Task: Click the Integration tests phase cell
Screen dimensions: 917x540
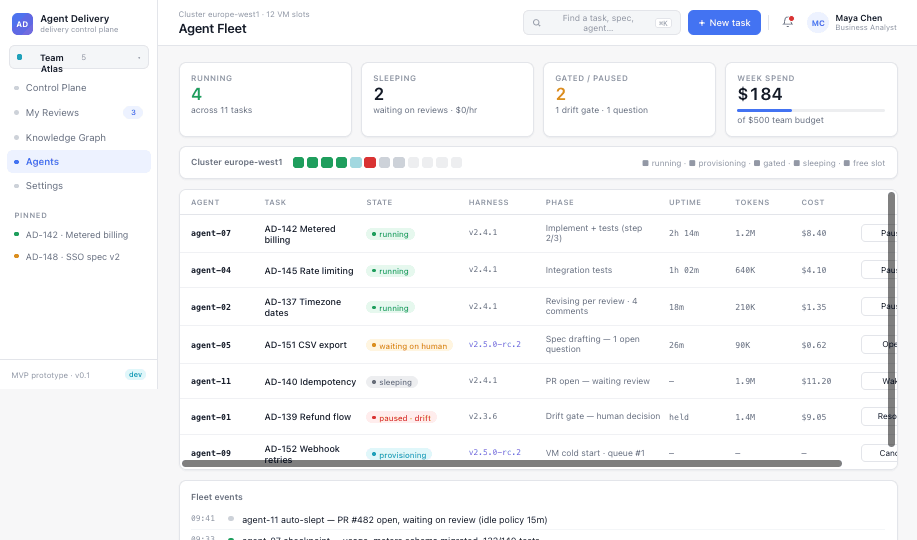Action: pyautogui.click(x=578, y=270)
